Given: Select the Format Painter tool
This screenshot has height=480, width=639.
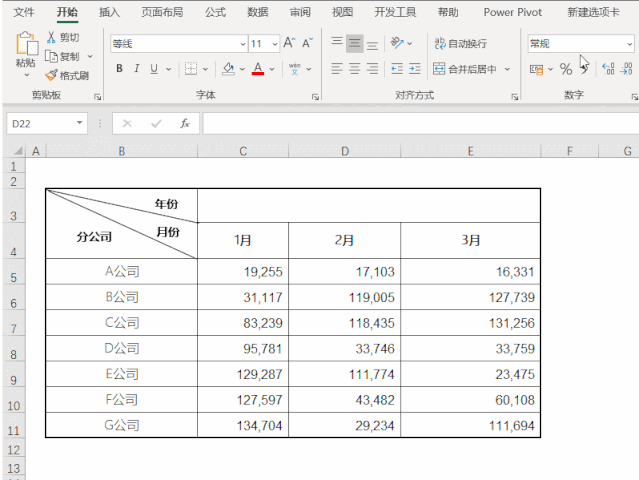Looking at the screenshot, I should pyautogui.click(x=51, y=75).
